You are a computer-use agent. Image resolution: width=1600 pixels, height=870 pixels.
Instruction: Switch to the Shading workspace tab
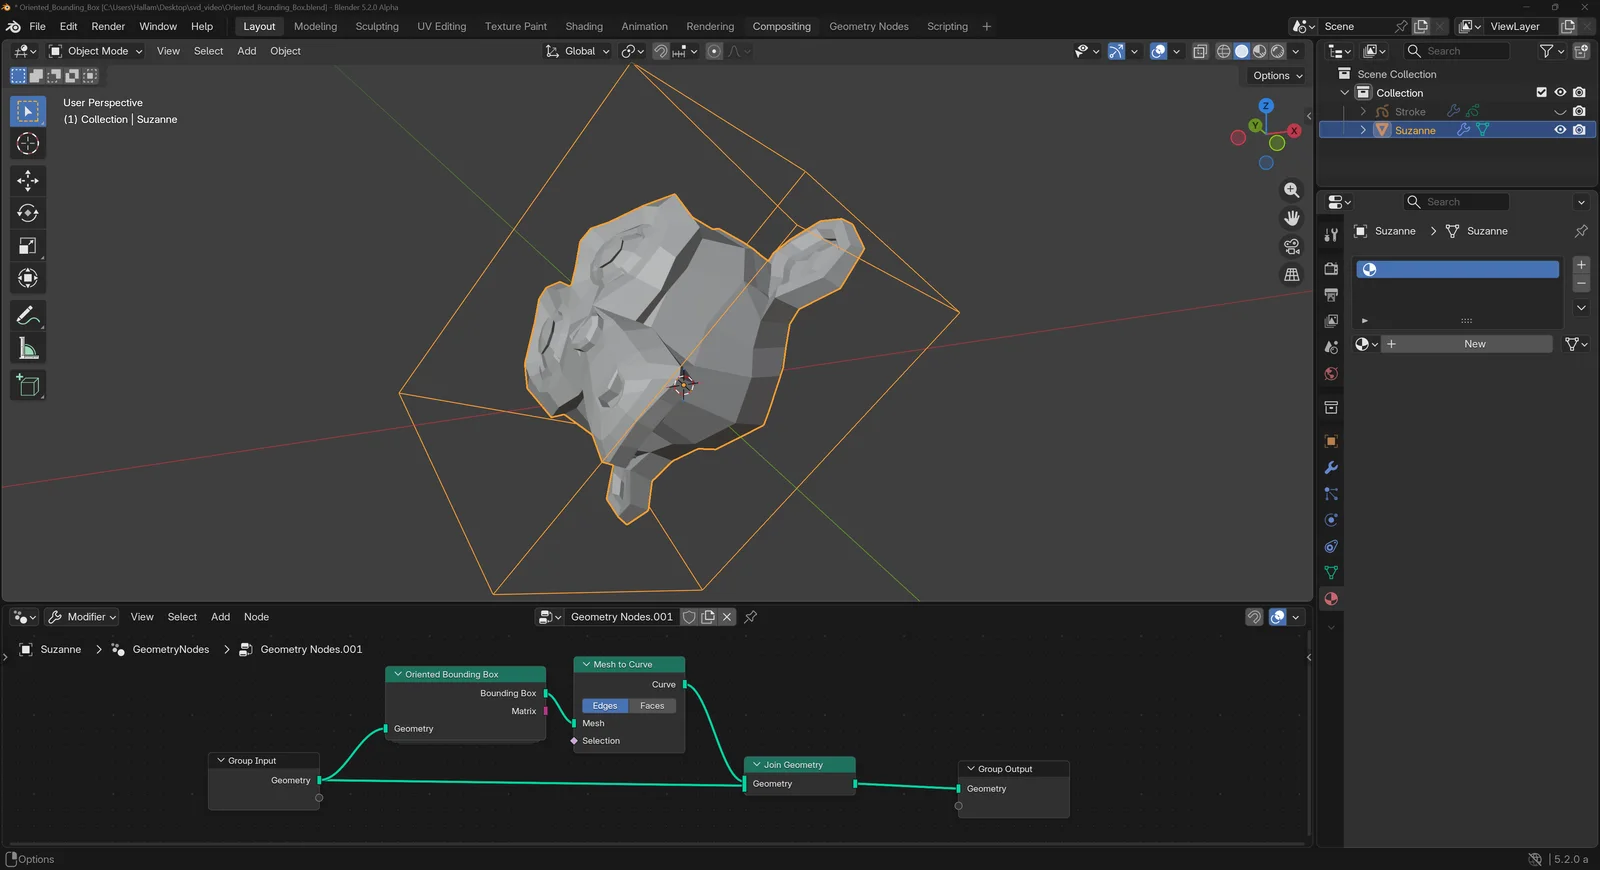click(584, 26)
